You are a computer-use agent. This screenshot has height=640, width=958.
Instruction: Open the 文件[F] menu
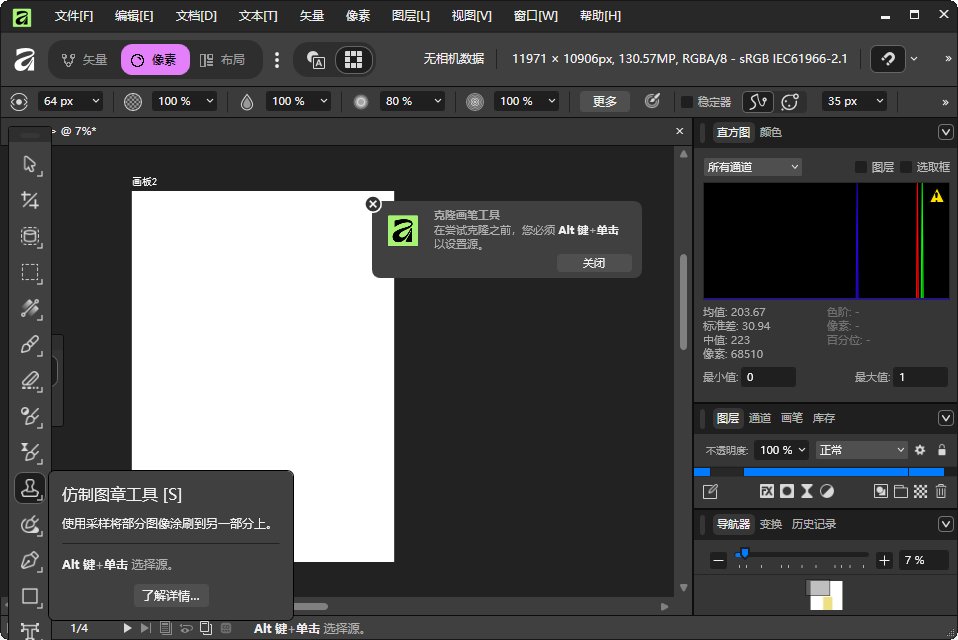click(74, 16)
